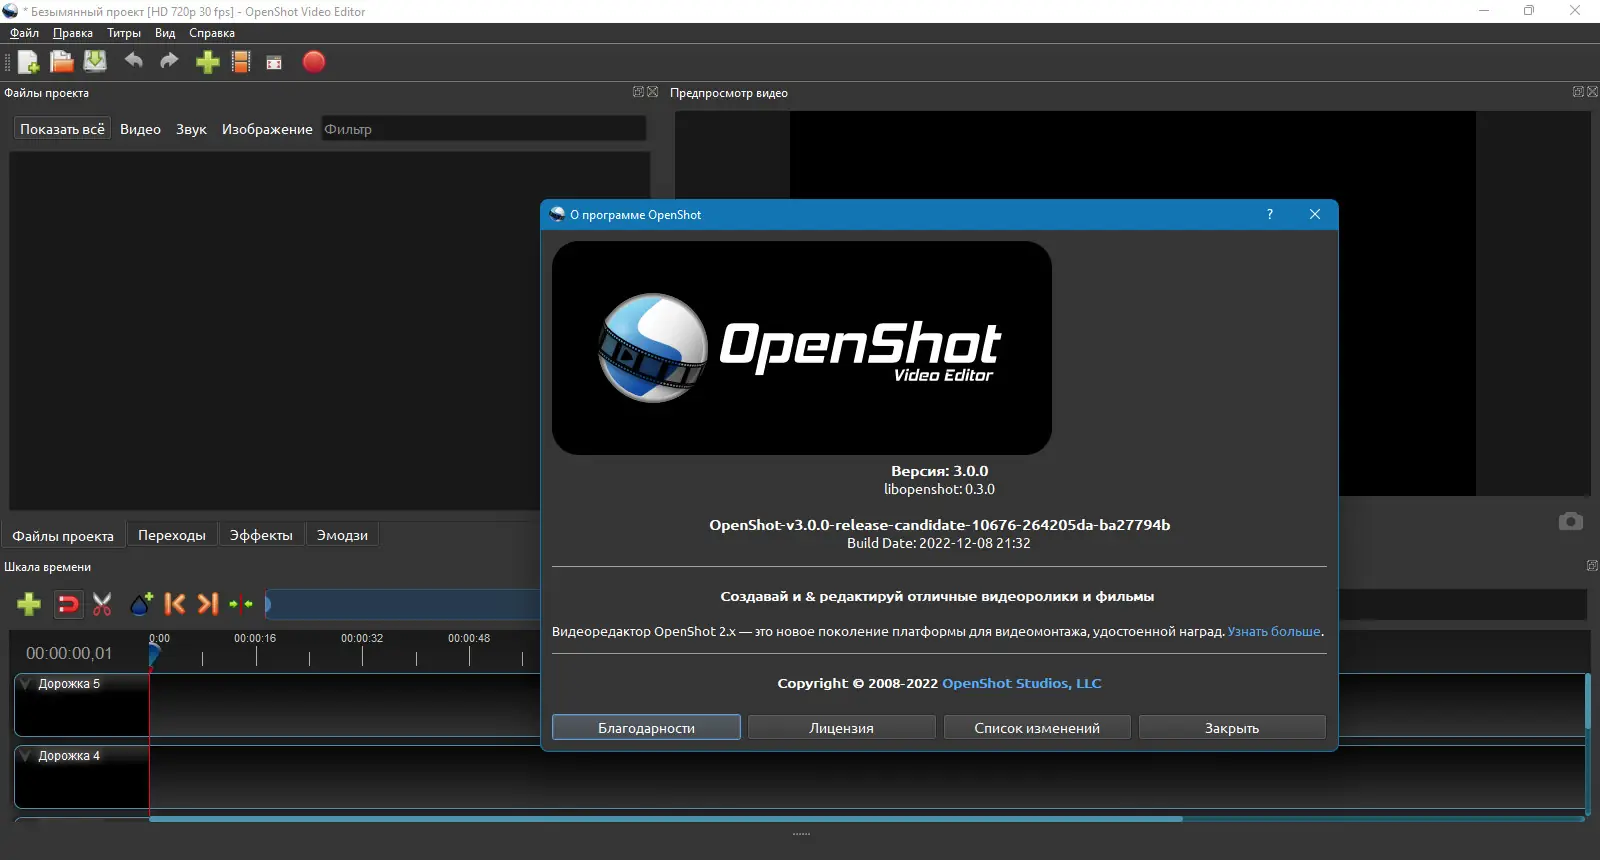Undo the last action
The height and width of the screenshot is (860, 1600).
coord(133,61)
